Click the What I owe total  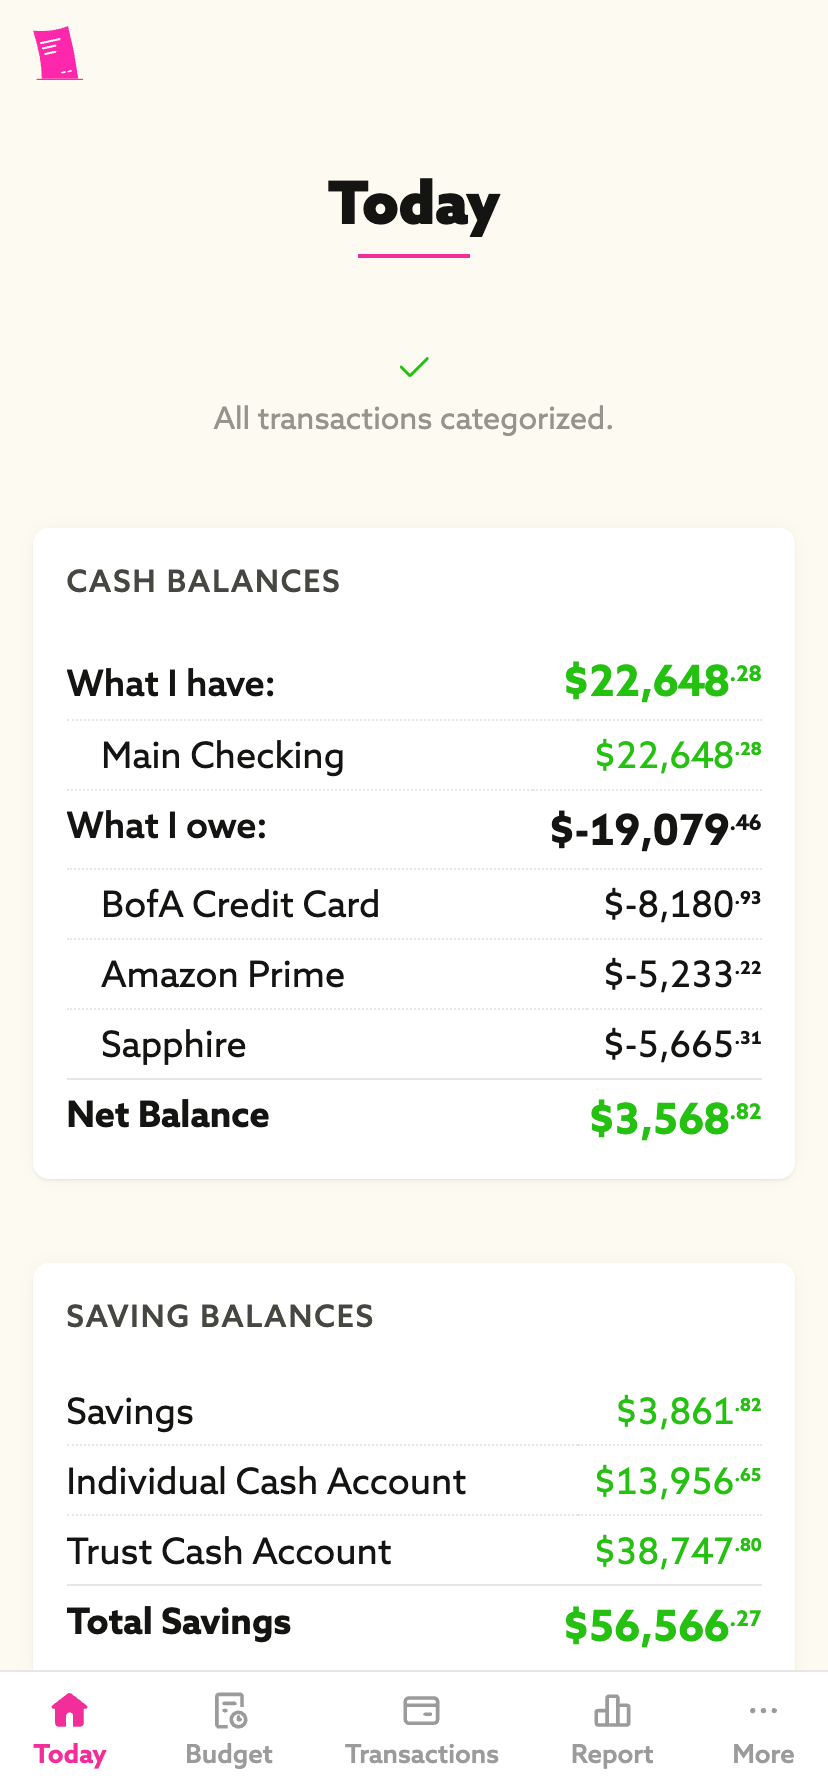coord(655,829)
